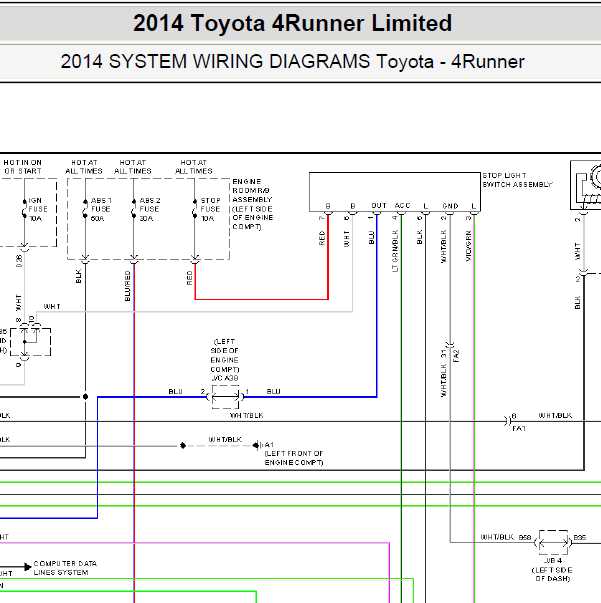Select 'WHT/BLK' label left of J/B 4
Viewport: 601px width, 603px height.
(497, 537)
